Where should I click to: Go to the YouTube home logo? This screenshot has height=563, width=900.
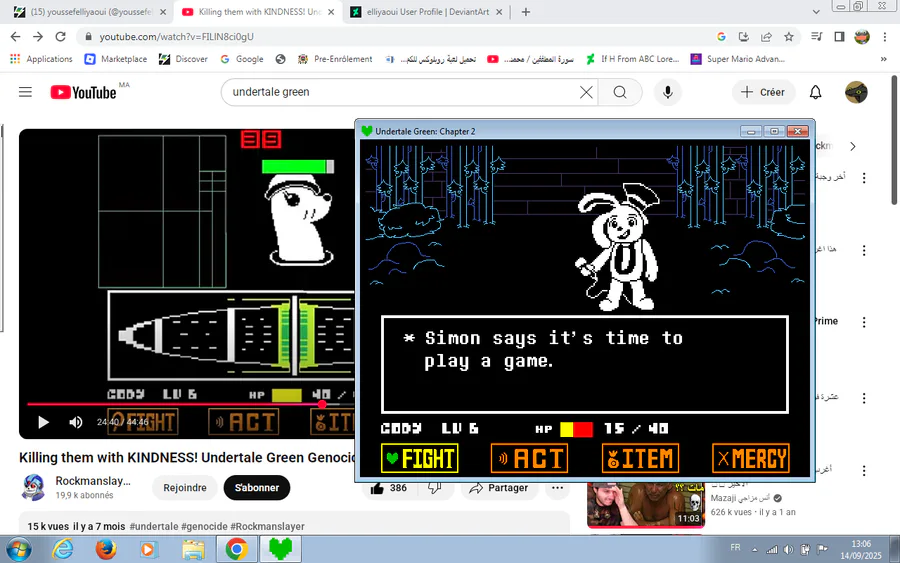pyautogui.click(x=83, y=92)
